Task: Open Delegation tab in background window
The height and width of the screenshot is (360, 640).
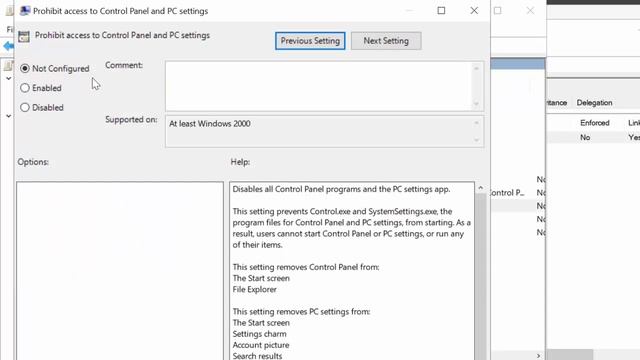Action: pyautogui.click(x=594, y=103)
